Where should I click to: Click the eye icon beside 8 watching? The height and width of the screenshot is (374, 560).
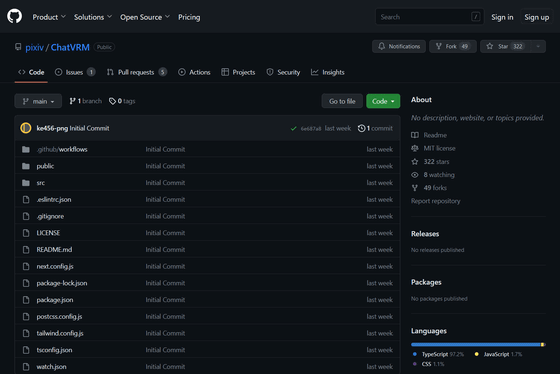pos(415,175)
